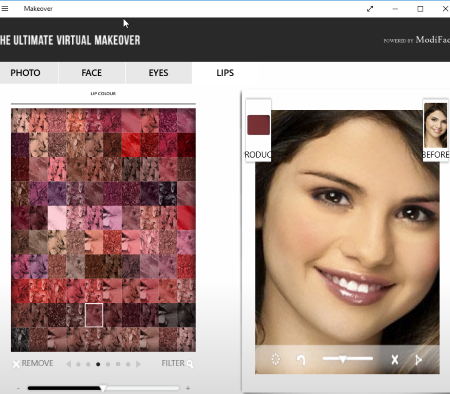This screenshot has width=450, height=394.
Task: Open the PRODUCT panel label
Action: click(x=258, y=155)
